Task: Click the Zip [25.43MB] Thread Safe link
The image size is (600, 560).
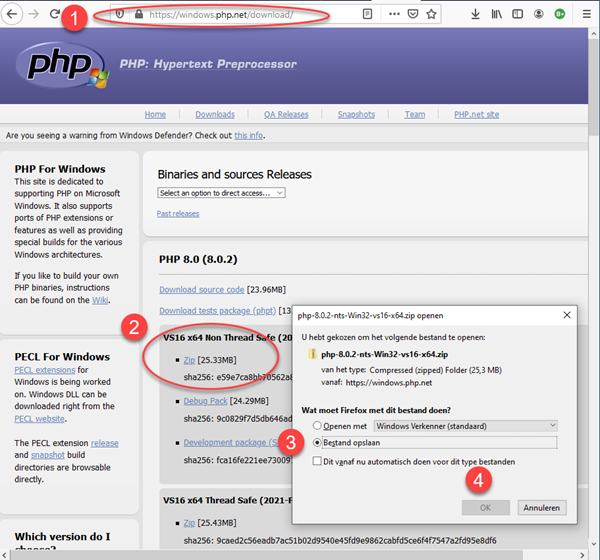Action: coord(189,523)
